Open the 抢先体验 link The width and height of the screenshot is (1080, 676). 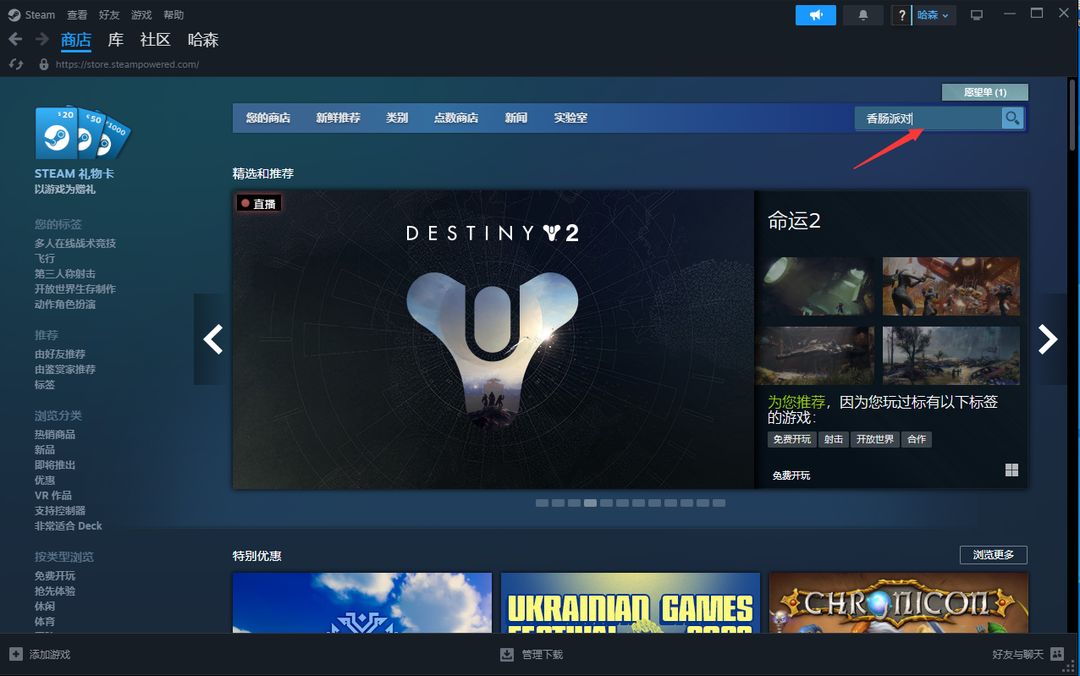55,591
